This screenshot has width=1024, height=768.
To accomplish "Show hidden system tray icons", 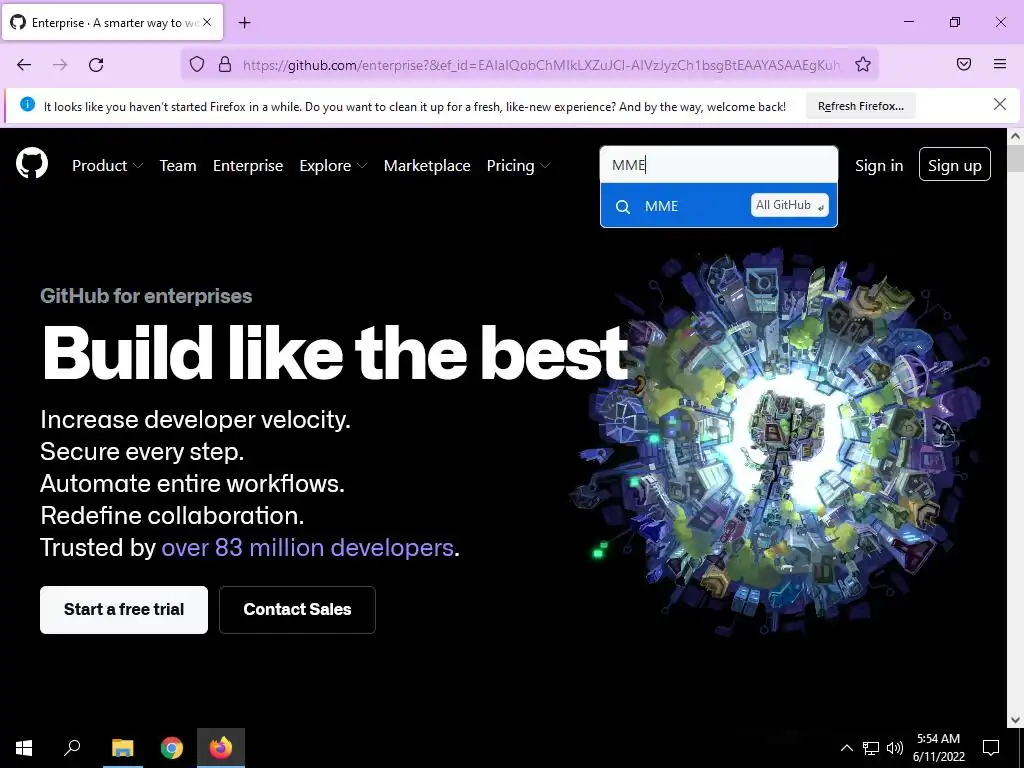I will (846, 748).
